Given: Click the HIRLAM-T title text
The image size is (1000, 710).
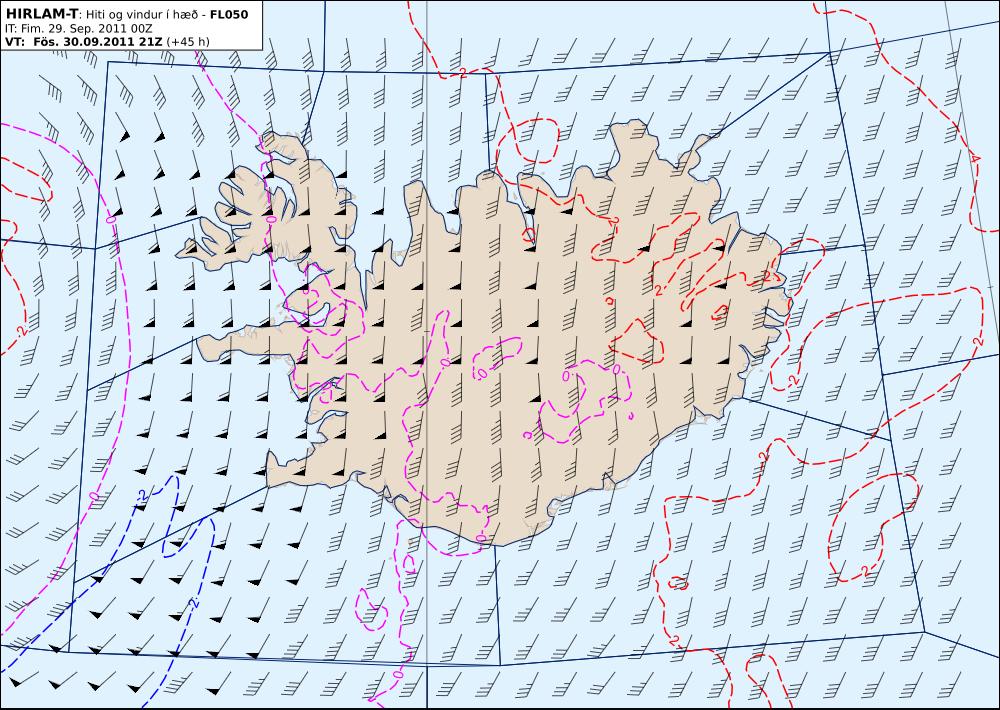Looking at the screenshot, I should [41, 15].
